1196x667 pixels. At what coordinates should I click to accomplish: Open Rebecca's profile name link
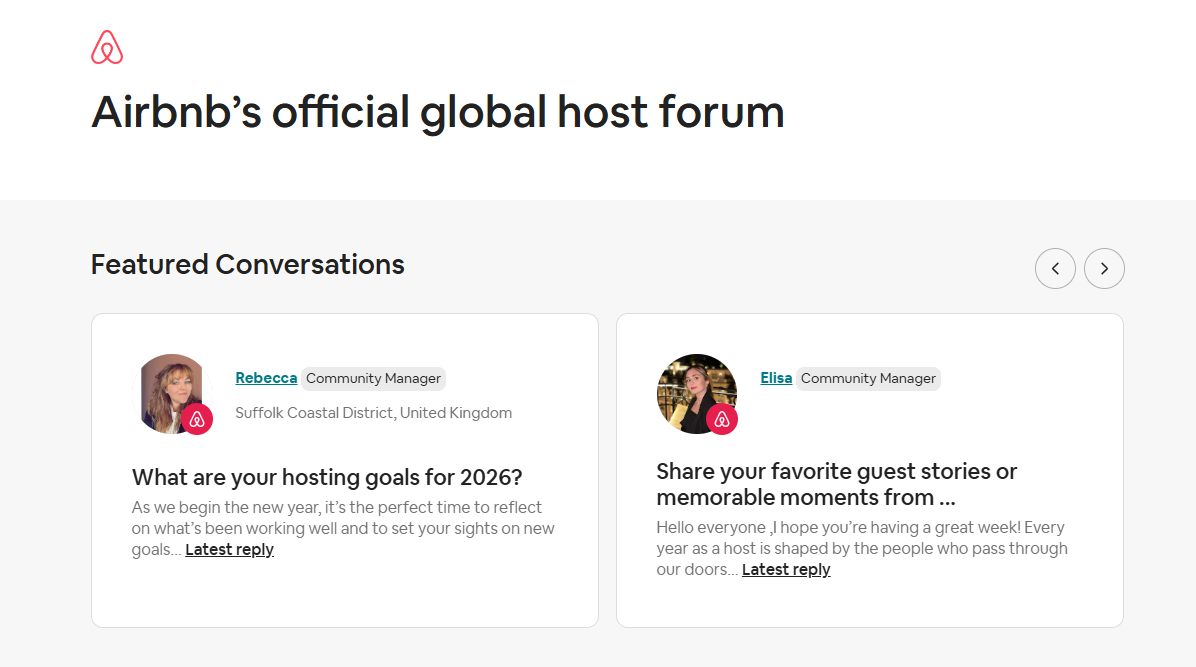pyautogui.click(x=266, y=378)
